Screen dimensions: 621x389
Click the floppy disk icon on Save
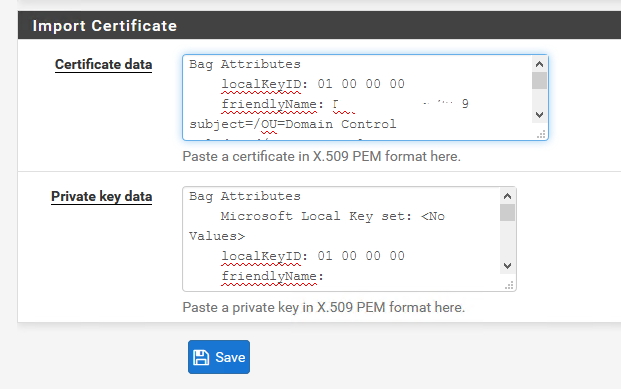point(201,357)
